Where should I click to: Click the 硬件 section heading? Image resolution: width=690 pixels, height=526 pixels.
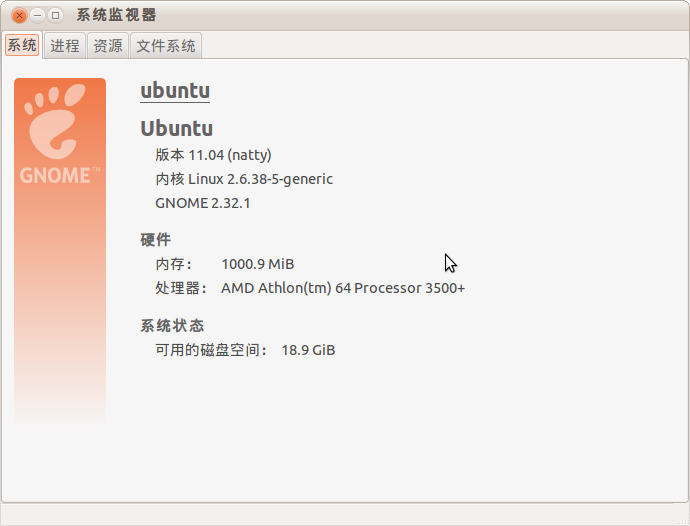155,240
